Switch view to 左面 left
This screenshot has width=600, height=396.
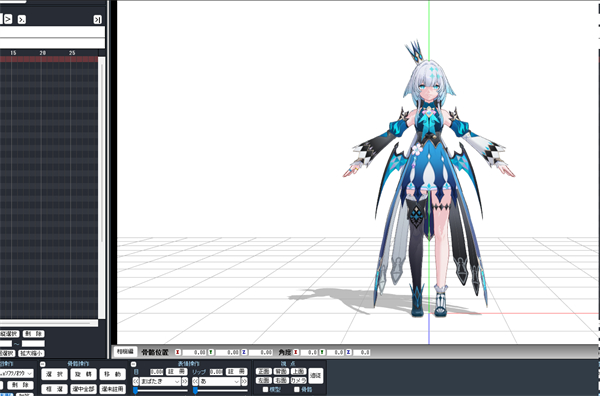(263, 381)
